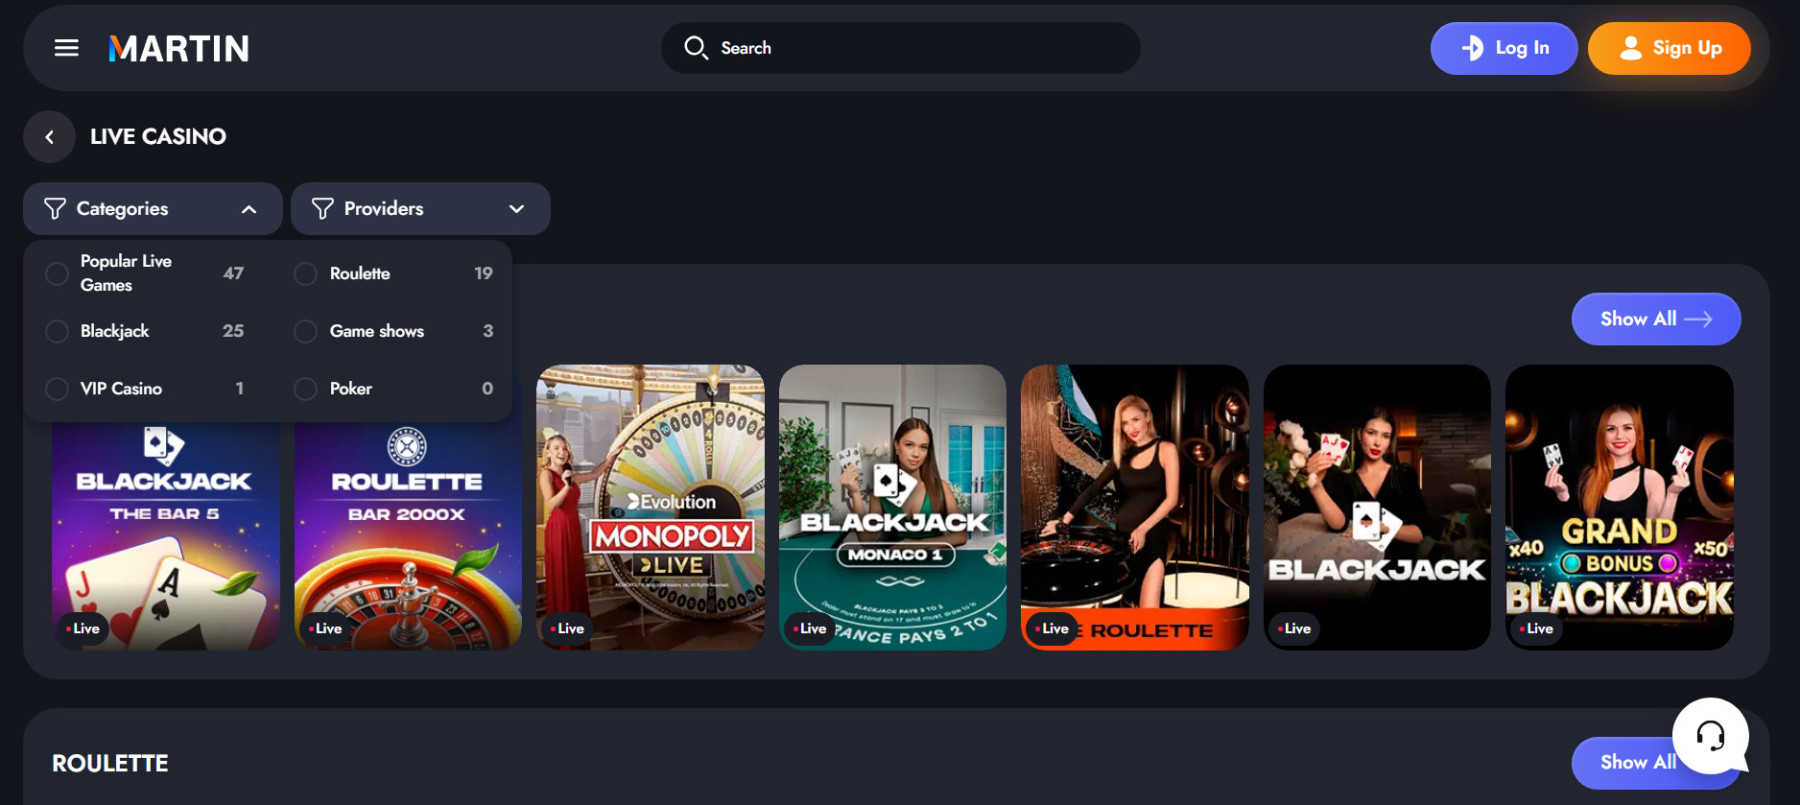Select the Popular Live Games radio option
This screenshot has width=1800, height=805.
57,273
